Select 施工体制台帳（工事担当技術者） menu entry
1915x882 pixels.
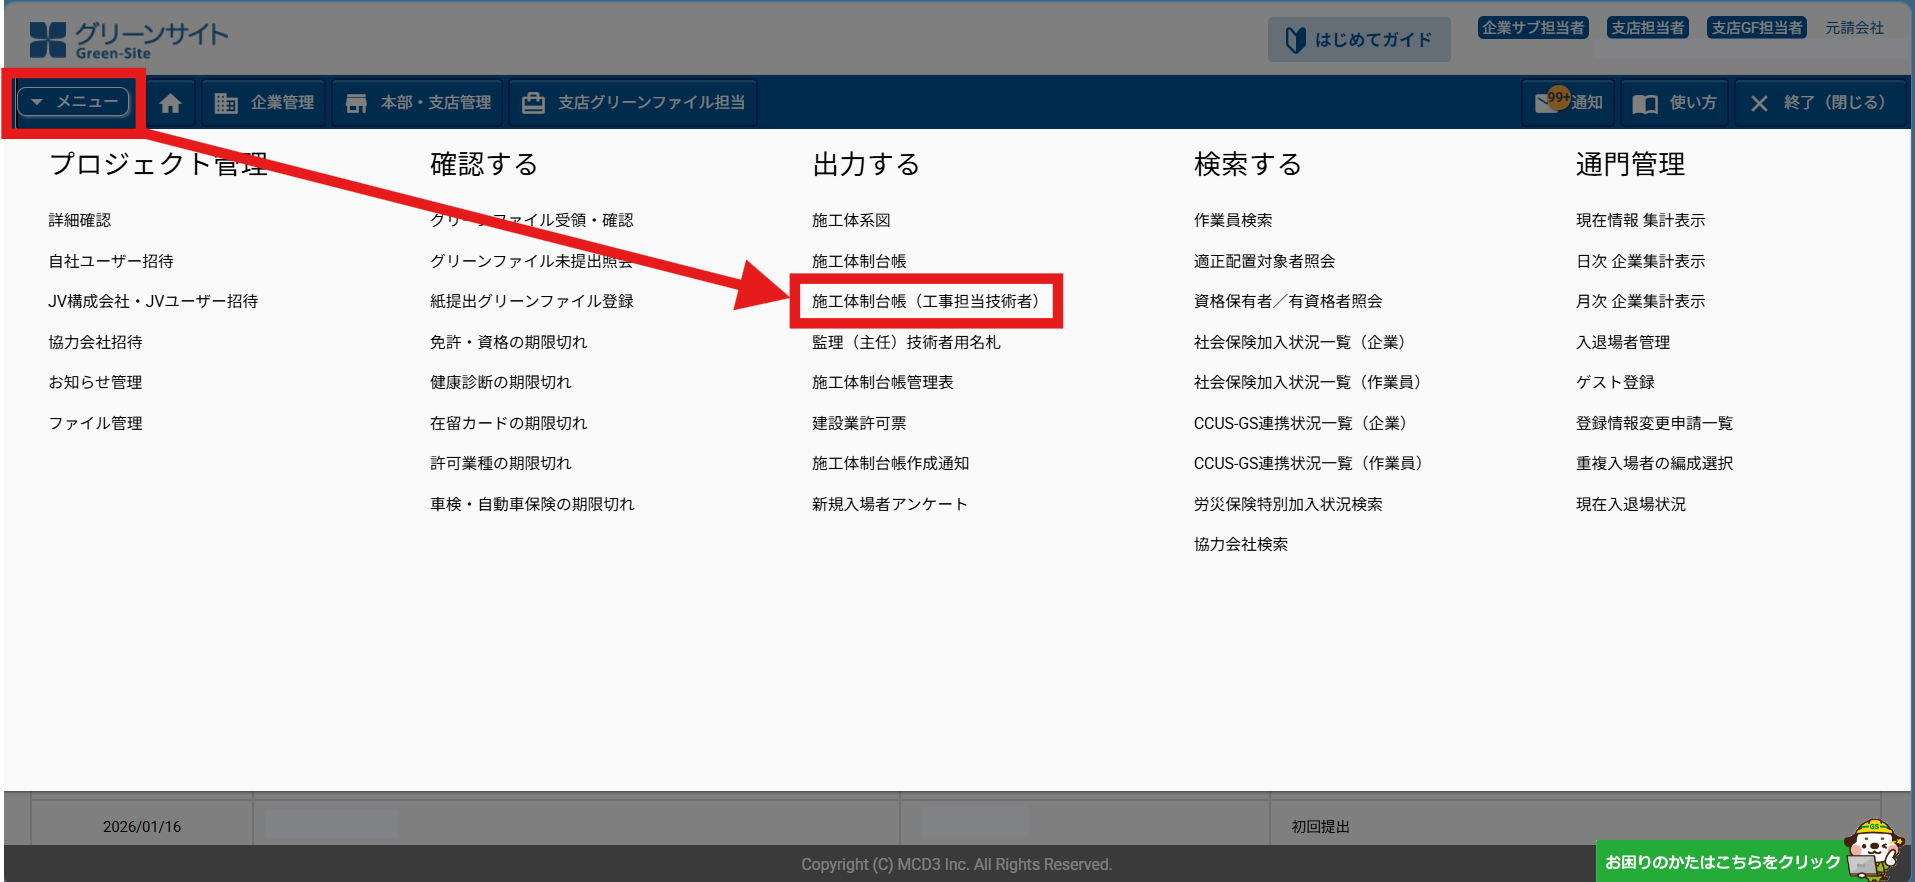tap(926, 301)
